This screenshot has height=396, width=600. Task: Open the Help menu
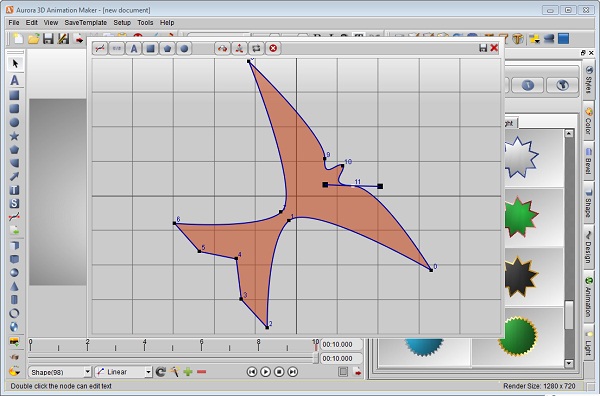167,23
